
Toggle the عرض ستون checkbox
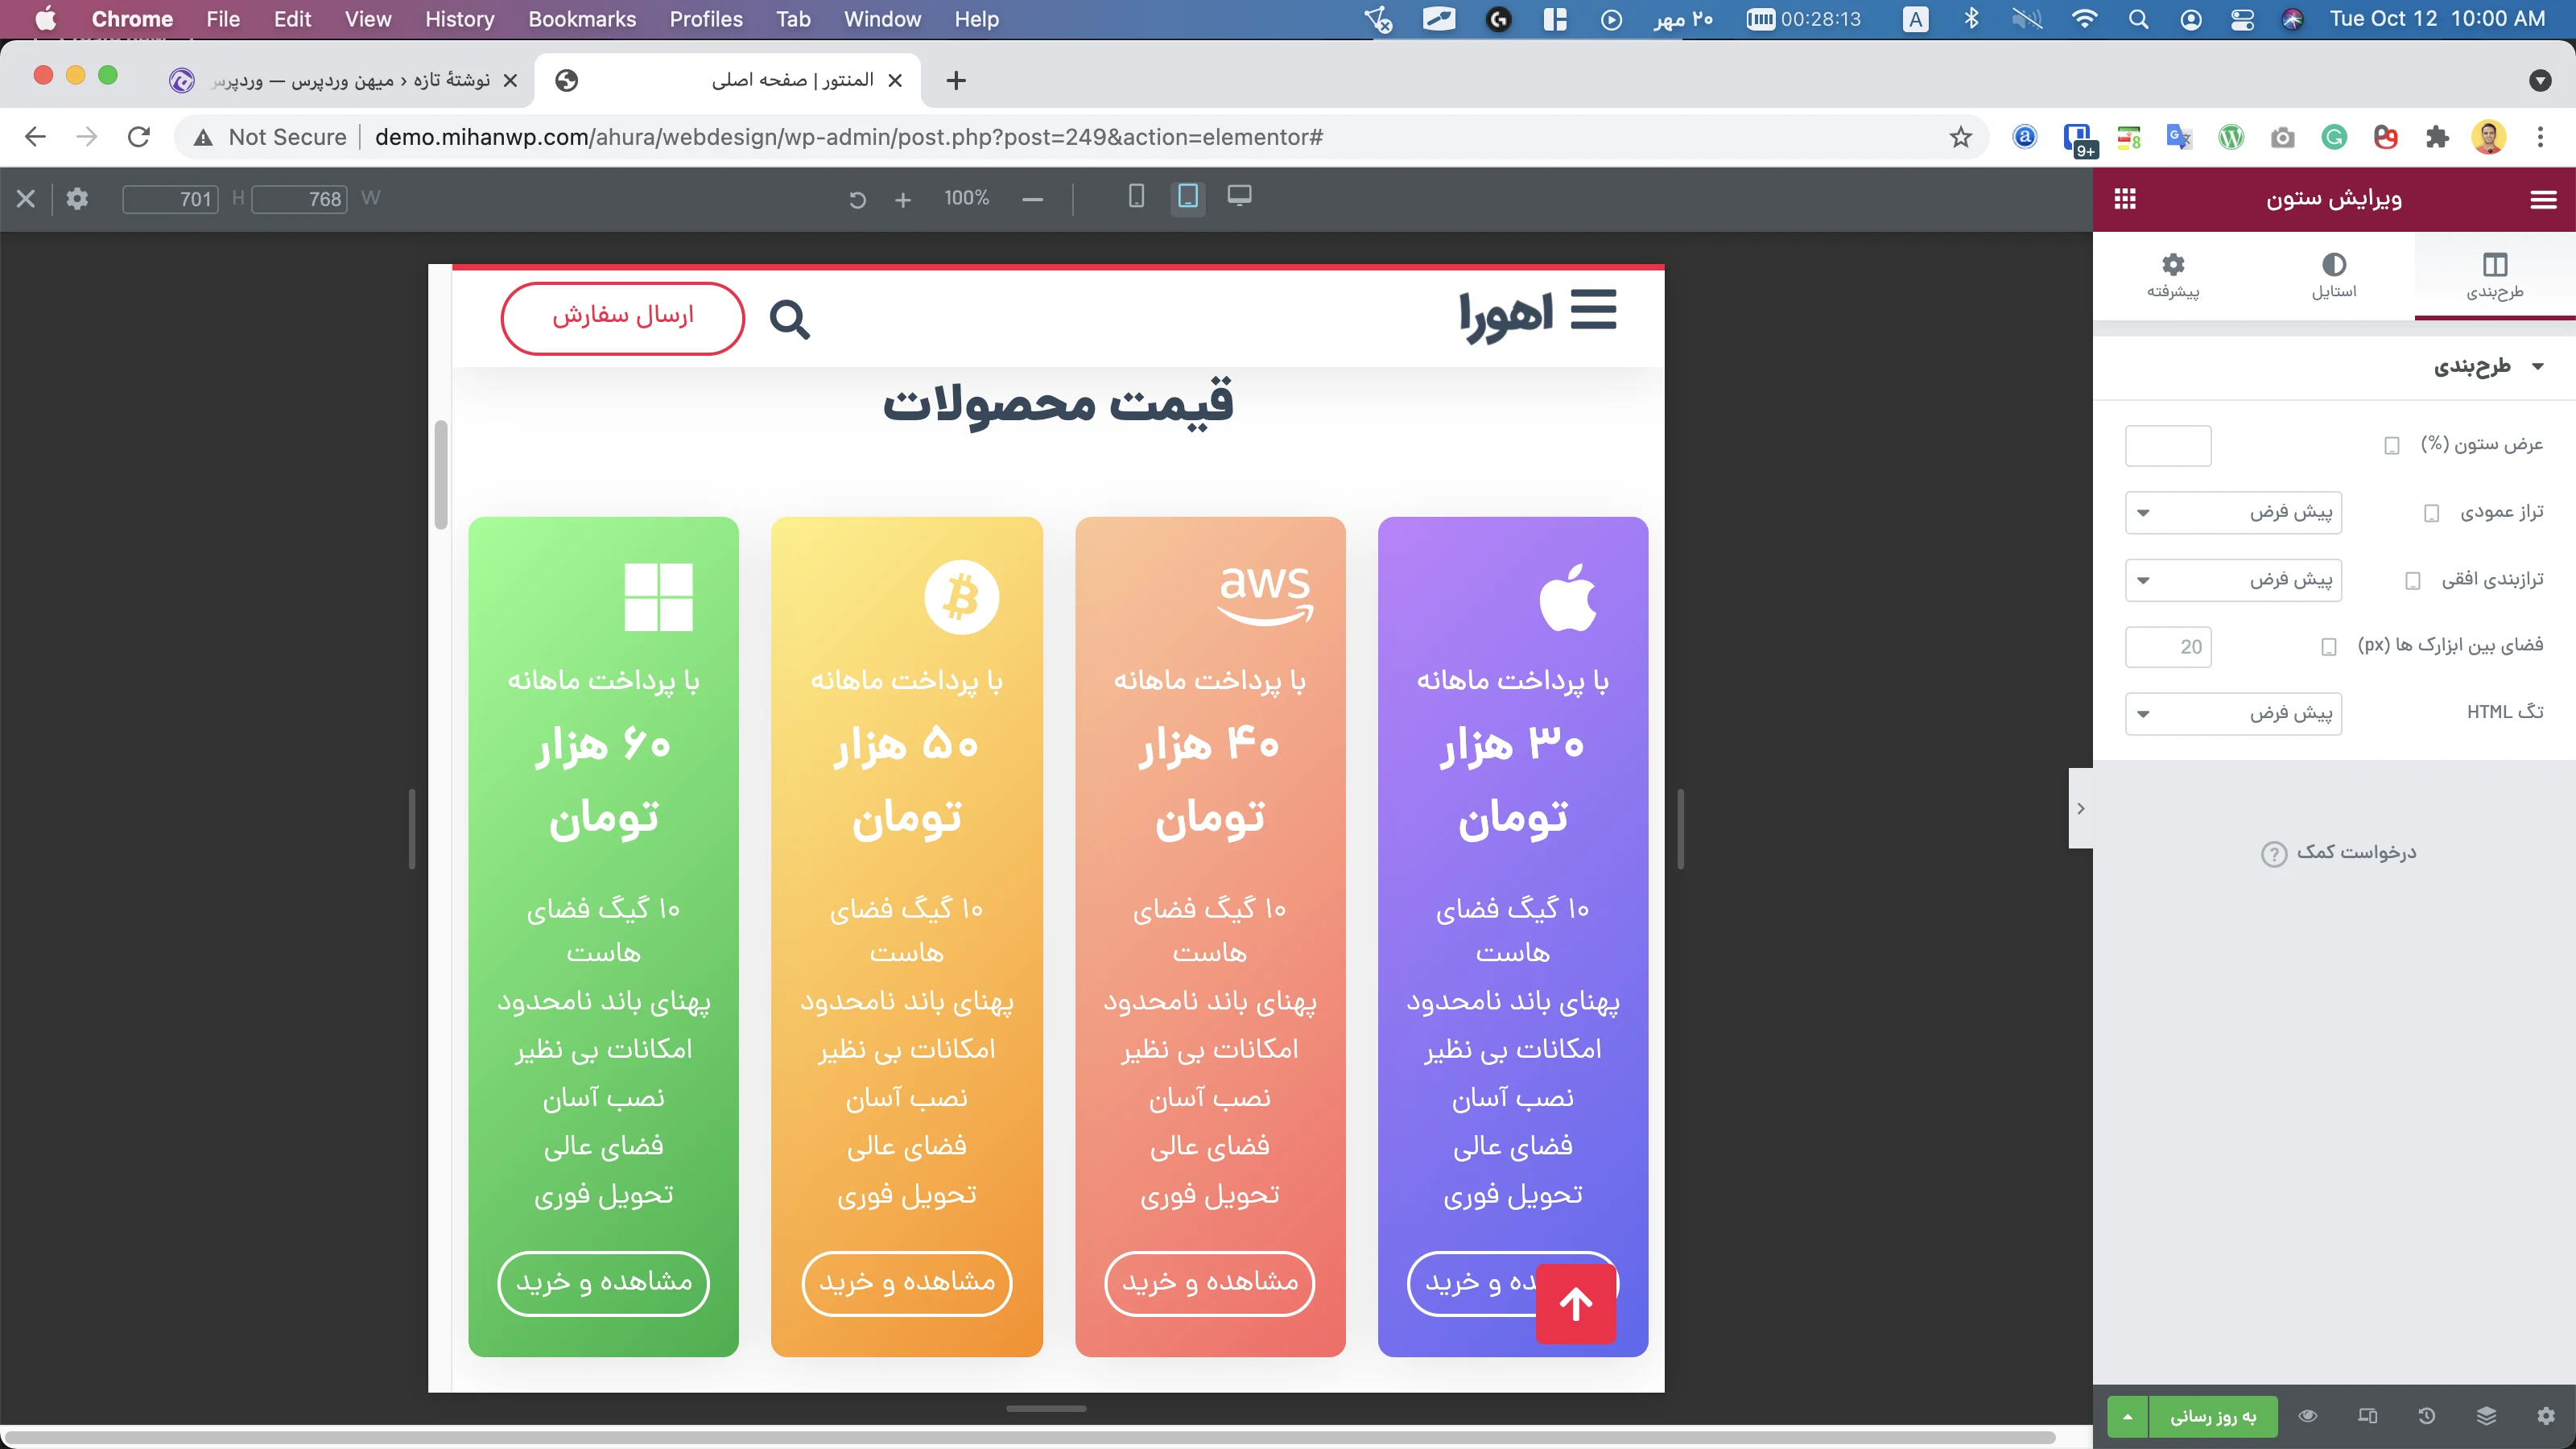[2392, 446]
